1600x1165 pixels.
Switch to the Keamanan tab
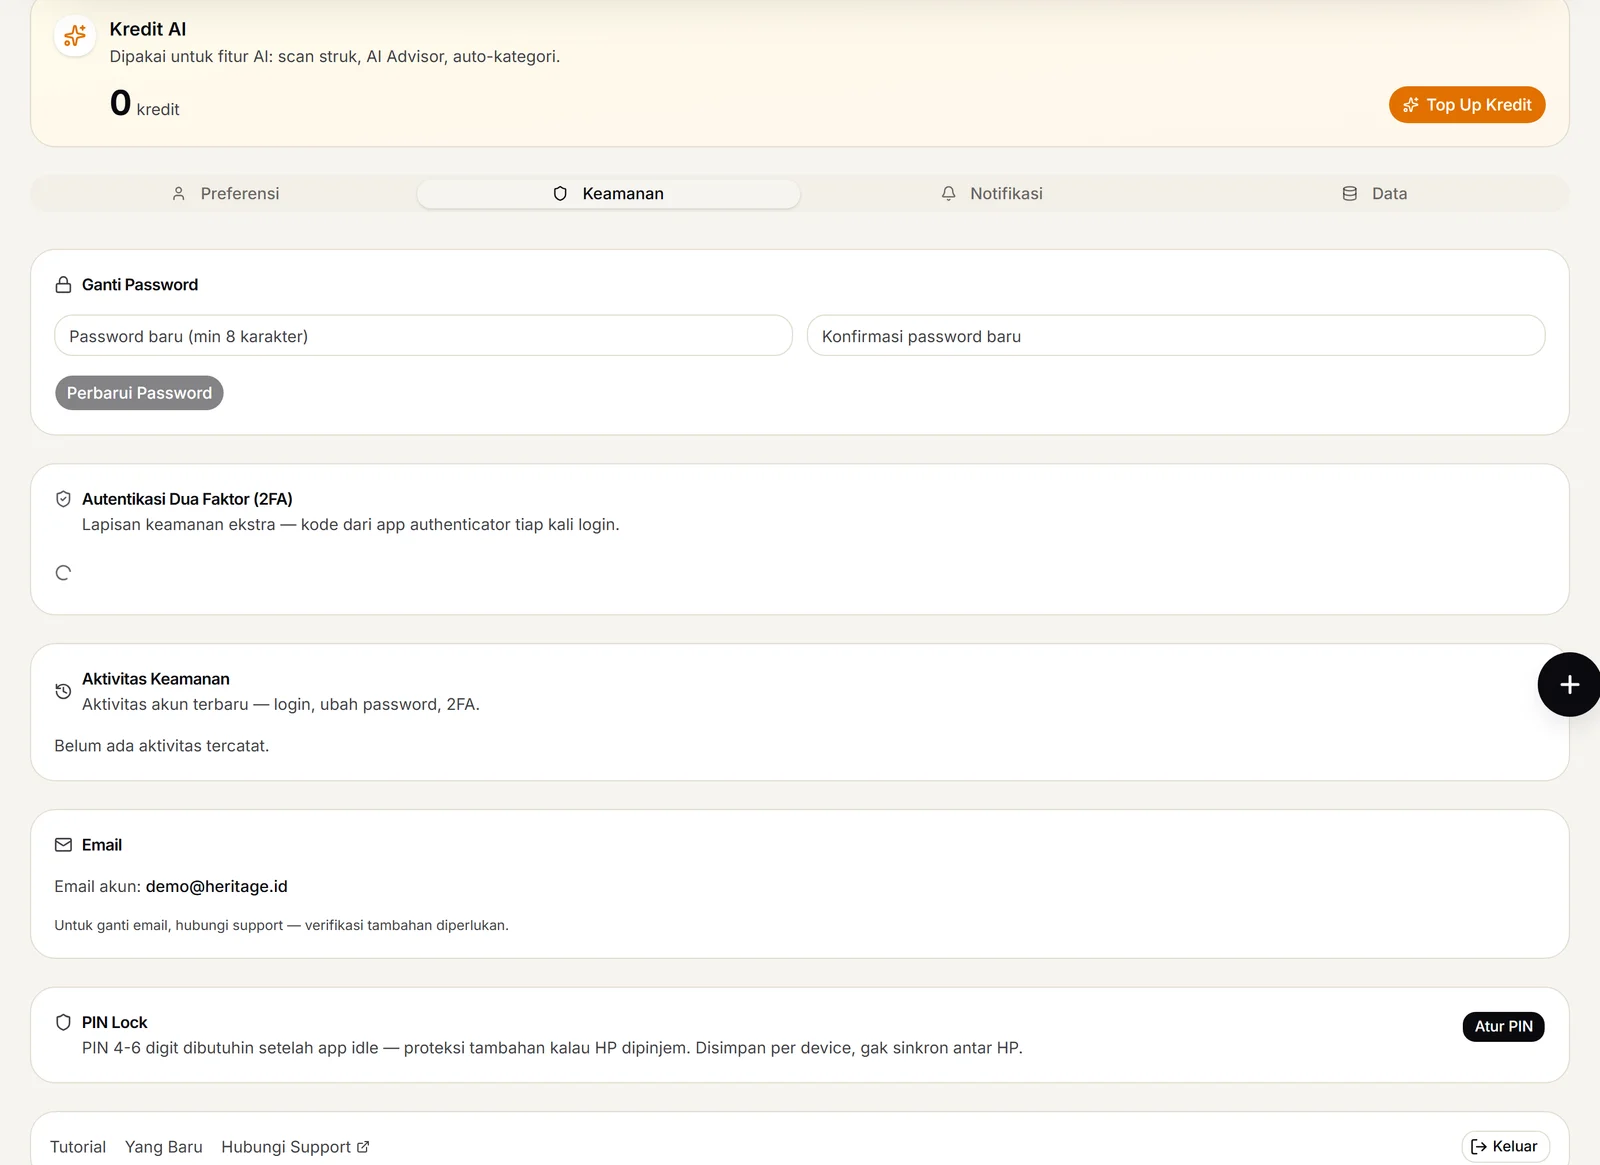(x=608, y=194)
